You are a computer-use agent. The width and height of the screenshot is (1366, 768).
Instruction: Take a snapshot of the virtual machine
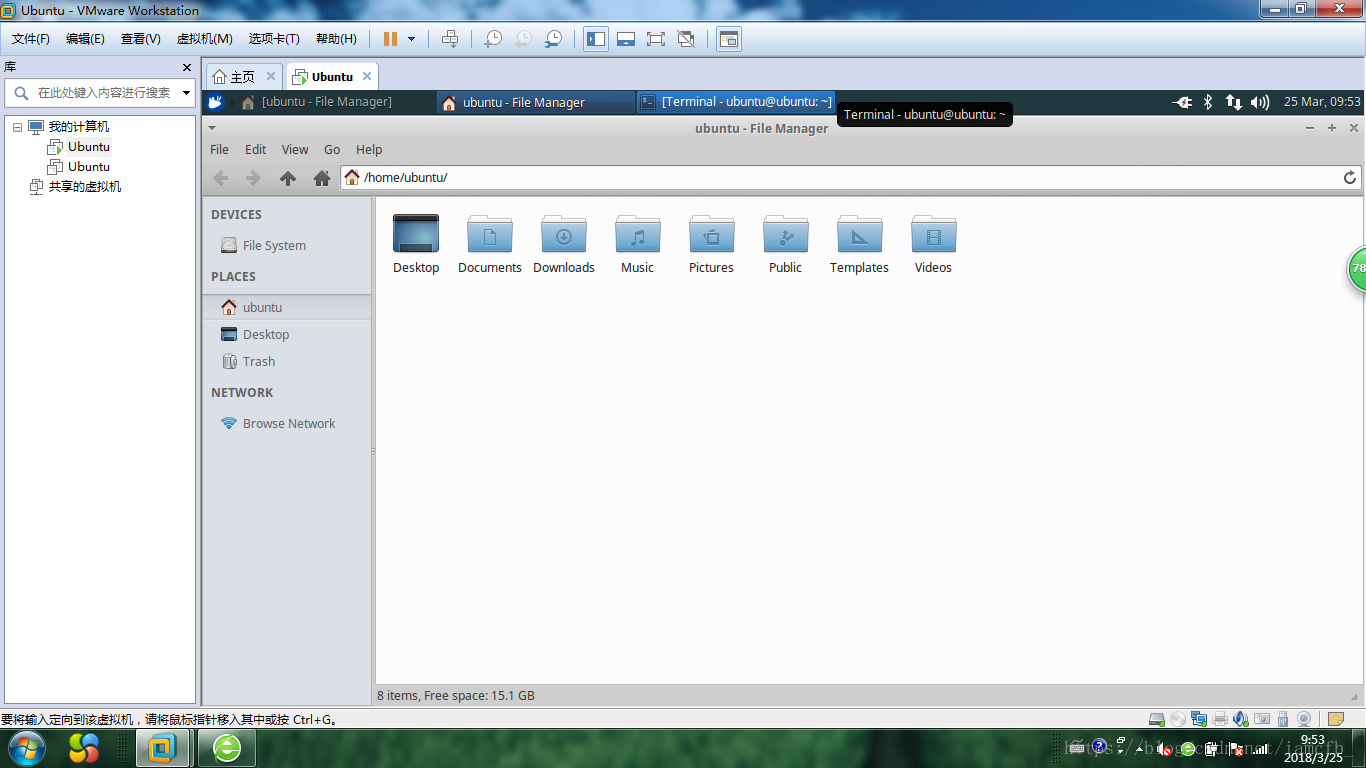pyautogui.click(x=493, y=39)
